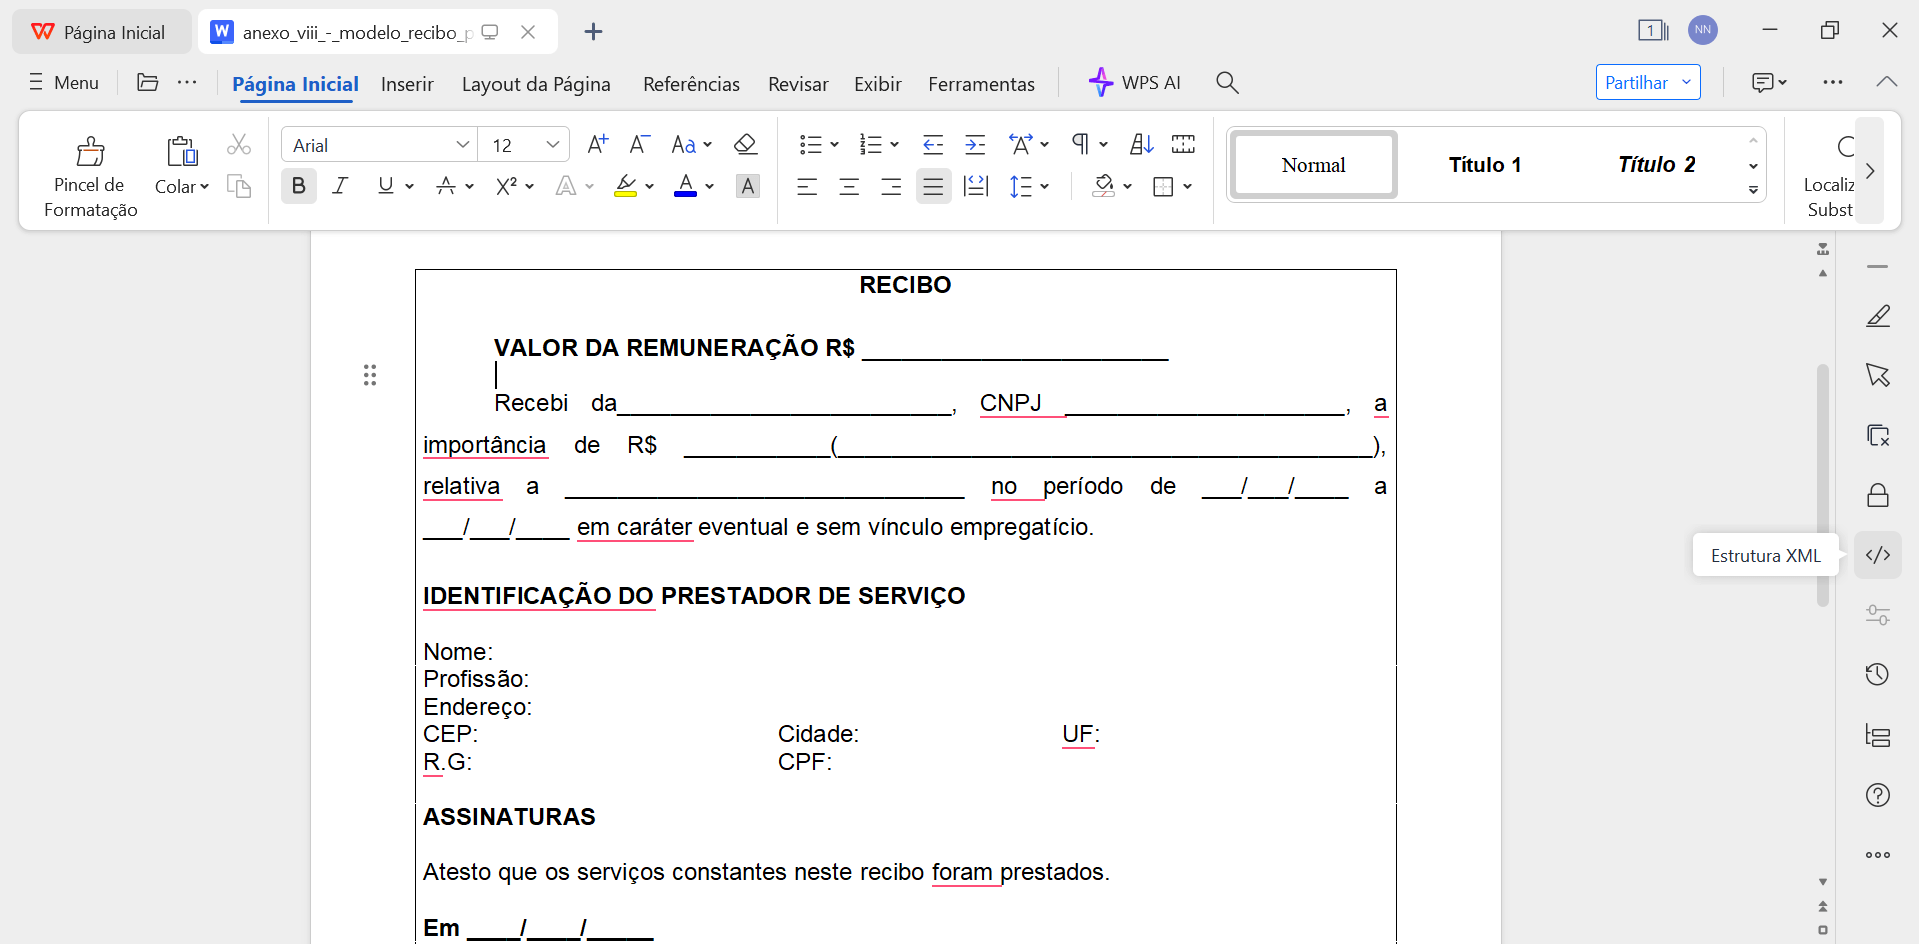Click the sort (A↓) icon
Screen dimensions: 1919x944
coord(1140,144)
